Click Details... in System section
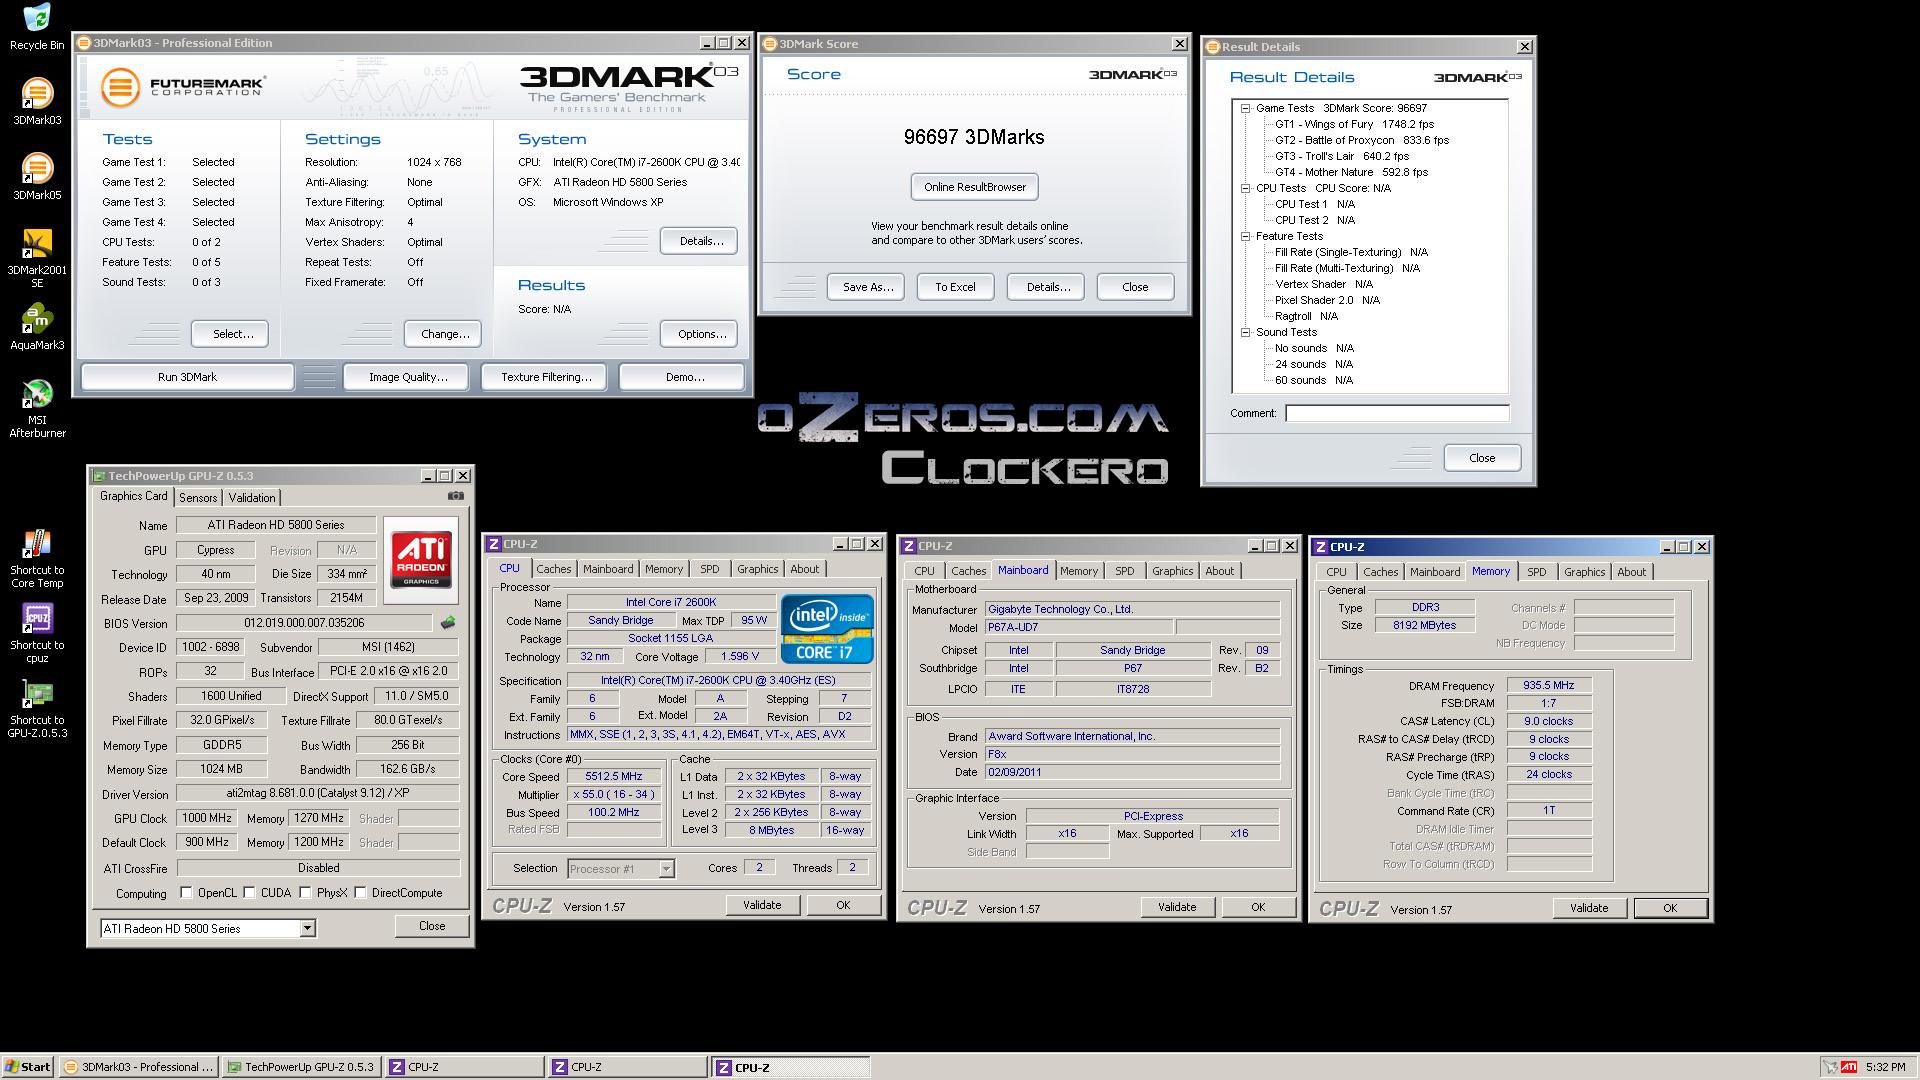Image resolution: width=1920 pixels, height=1080 pixels. point(700,241)
